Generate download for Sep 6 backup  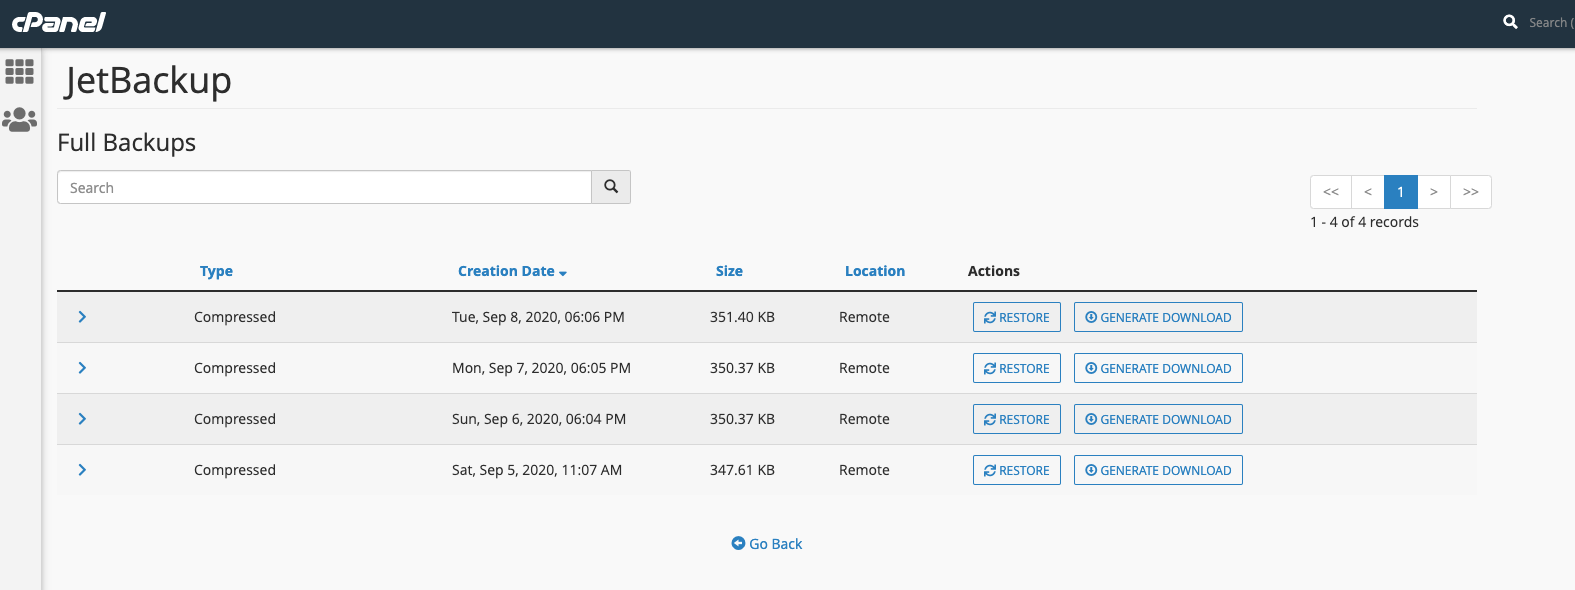pyautogui.click(x=1158, y=419)
